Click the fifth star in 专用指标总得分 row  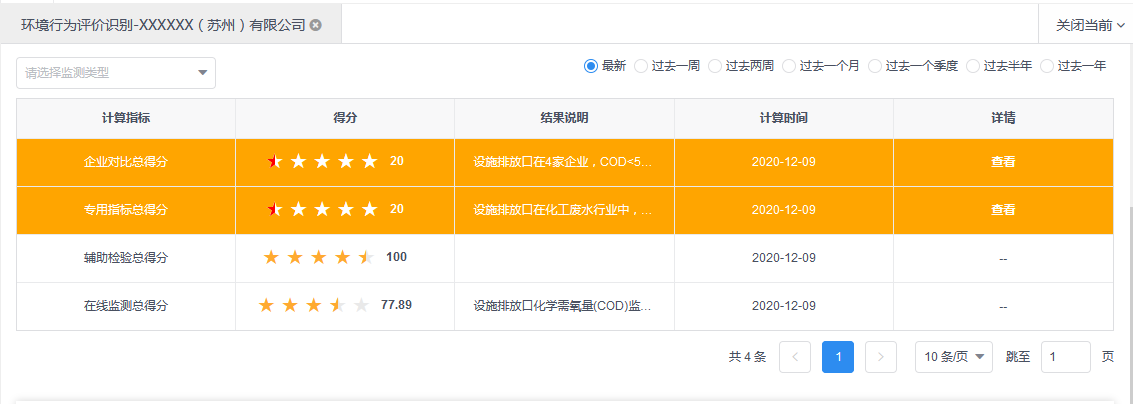(x=370, y=209)
